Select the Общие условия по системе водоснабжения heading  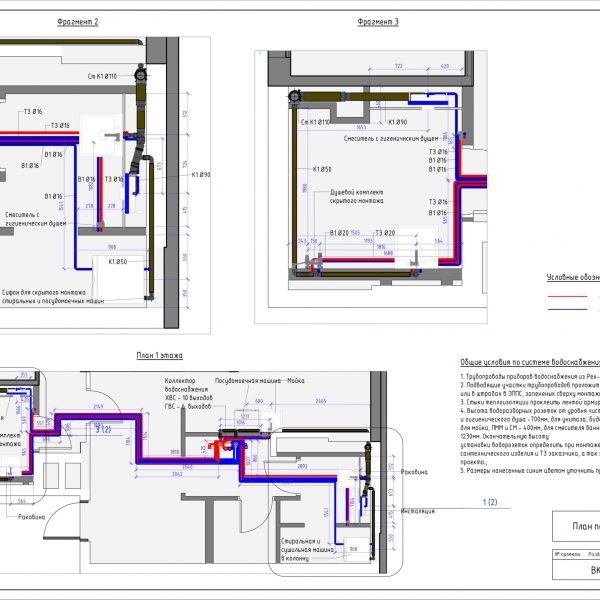(530, 362)
